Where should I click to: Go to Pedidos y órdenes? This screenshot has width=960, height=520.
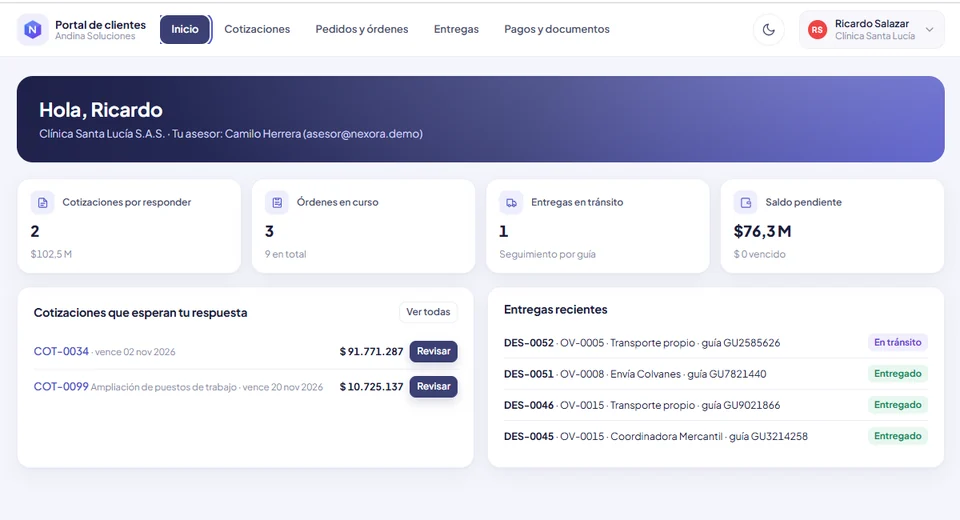tap(362, 29)
